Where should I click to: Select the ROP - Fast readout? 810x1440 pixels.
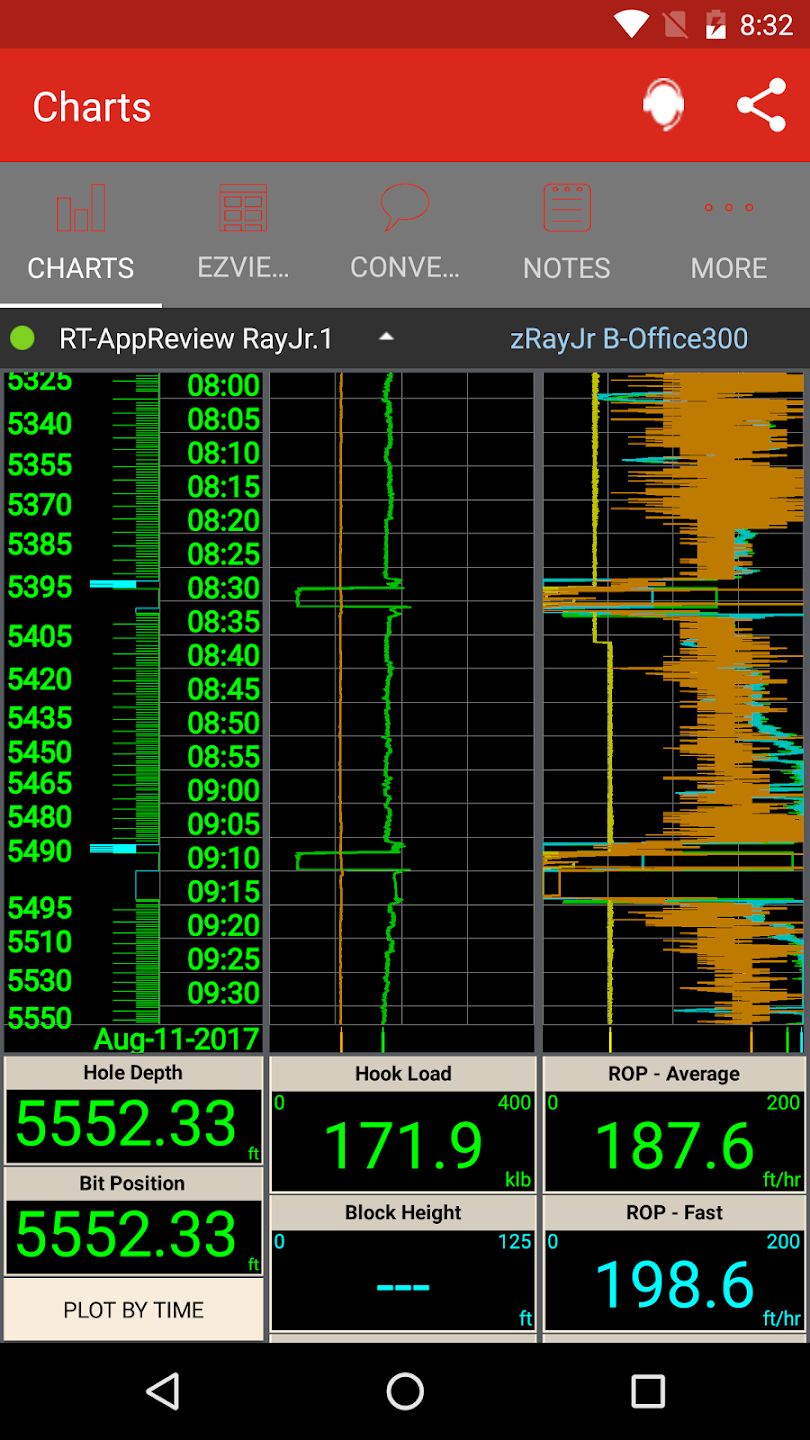coord(674,1264)
